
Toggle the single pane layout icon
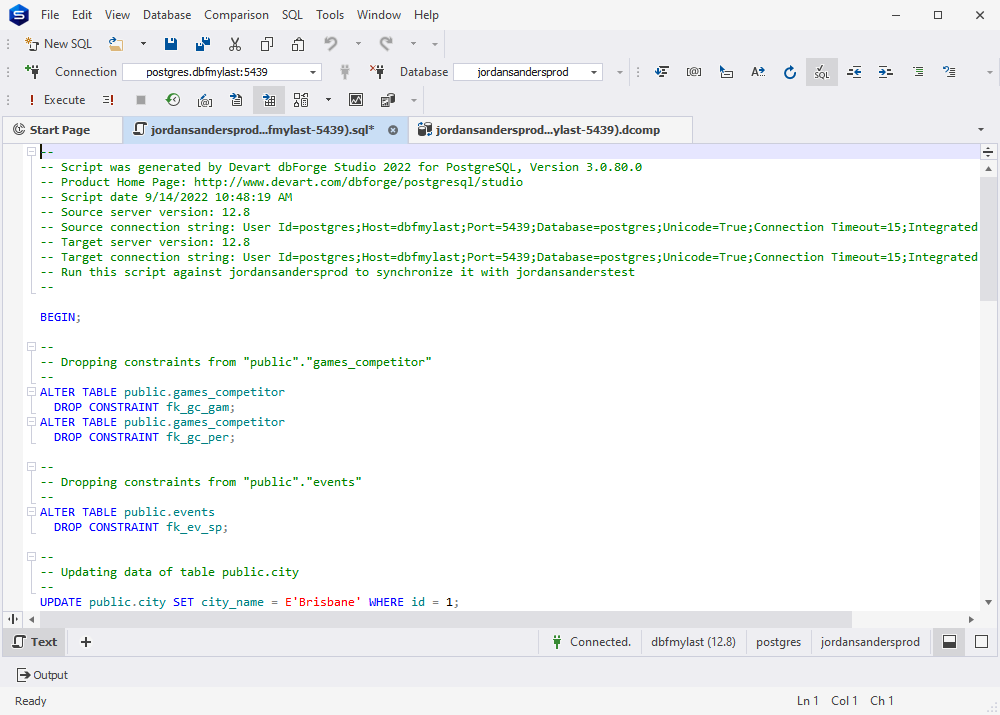coord(982,642)
